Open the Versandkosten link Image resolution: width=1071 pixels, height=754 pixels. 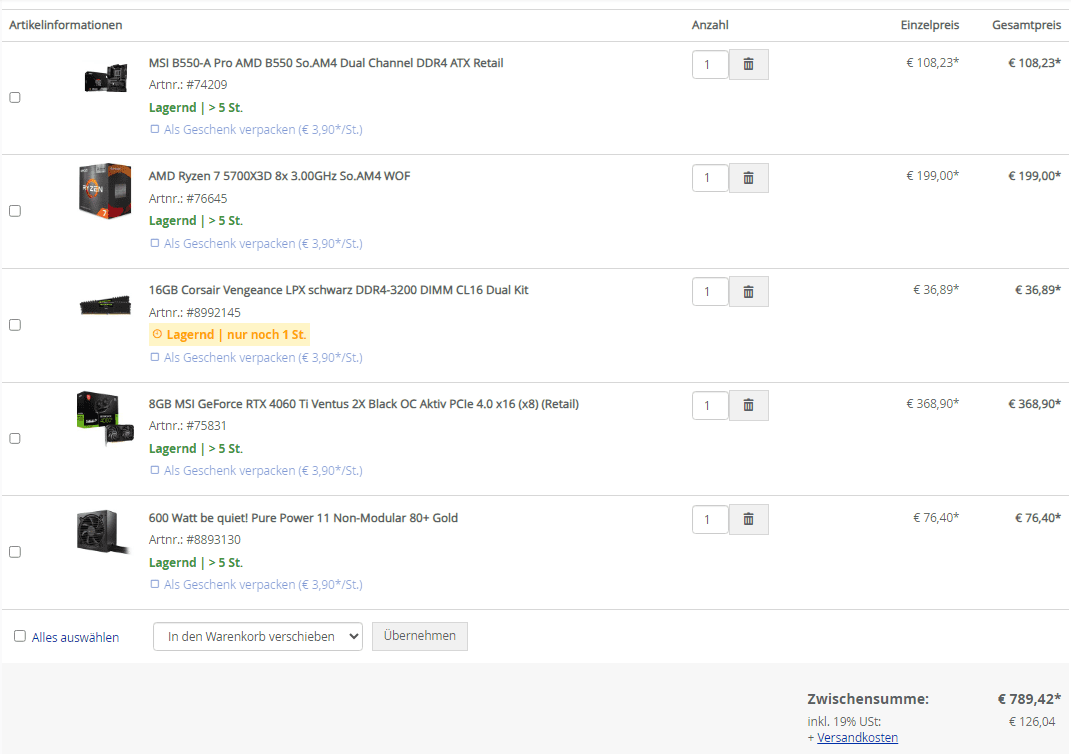click(x=857, y=738)
